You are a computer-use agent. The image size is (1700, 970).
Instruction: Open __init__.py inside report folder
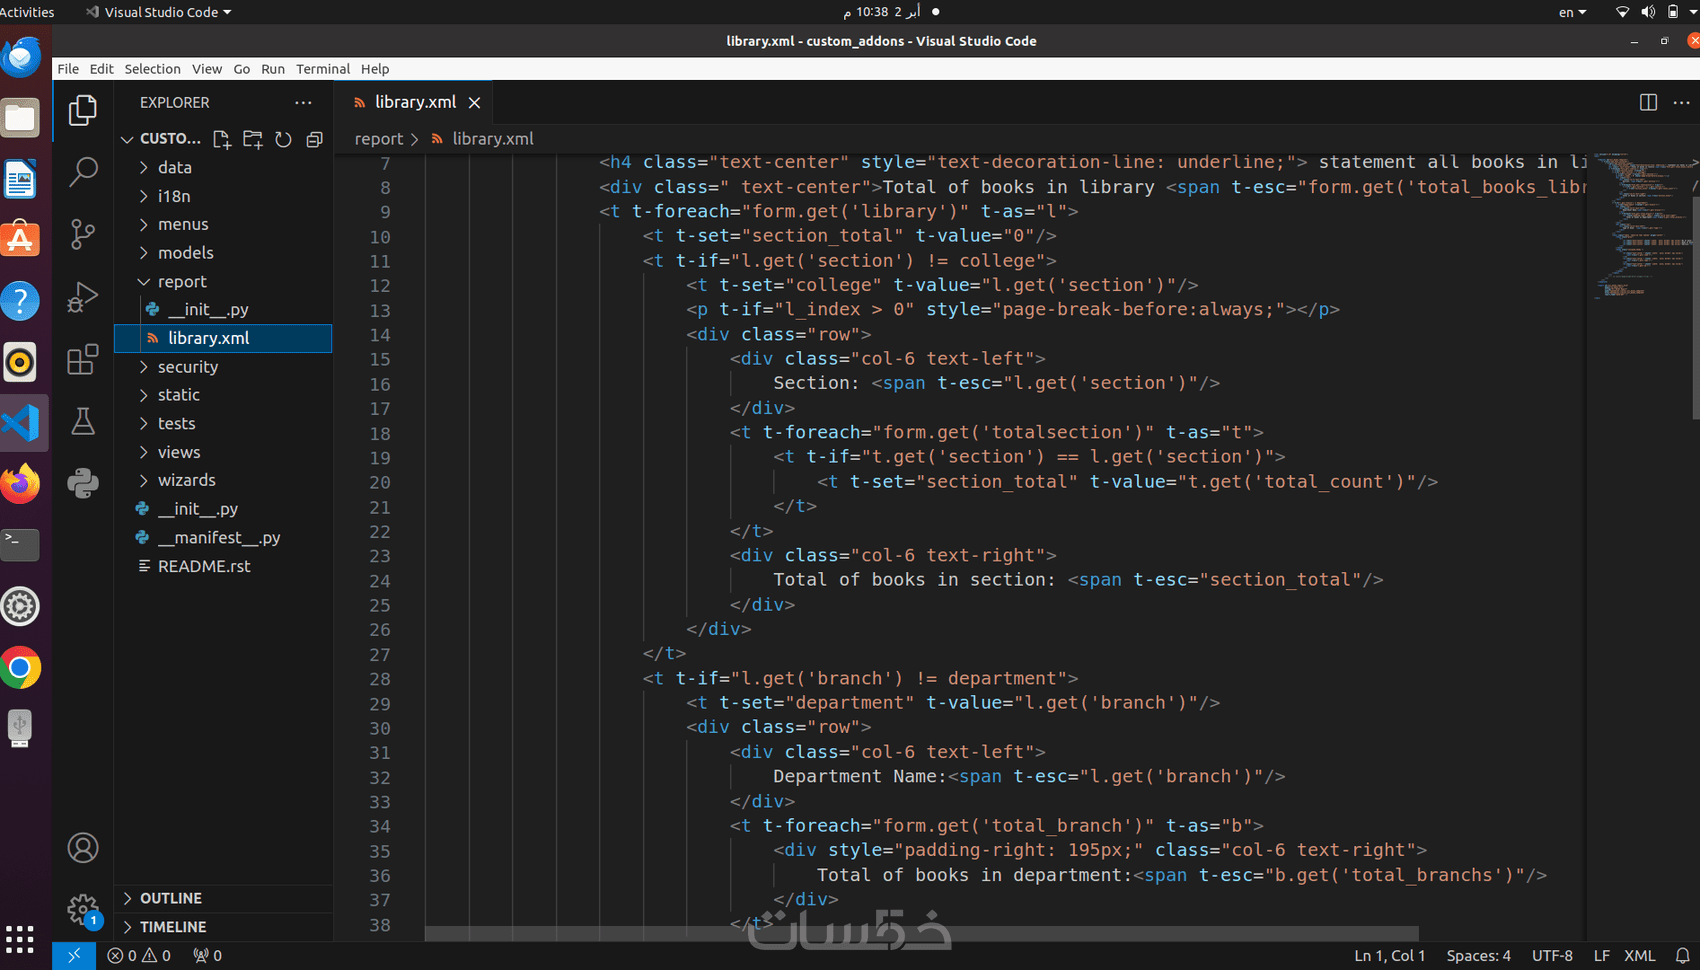(223, 310)
